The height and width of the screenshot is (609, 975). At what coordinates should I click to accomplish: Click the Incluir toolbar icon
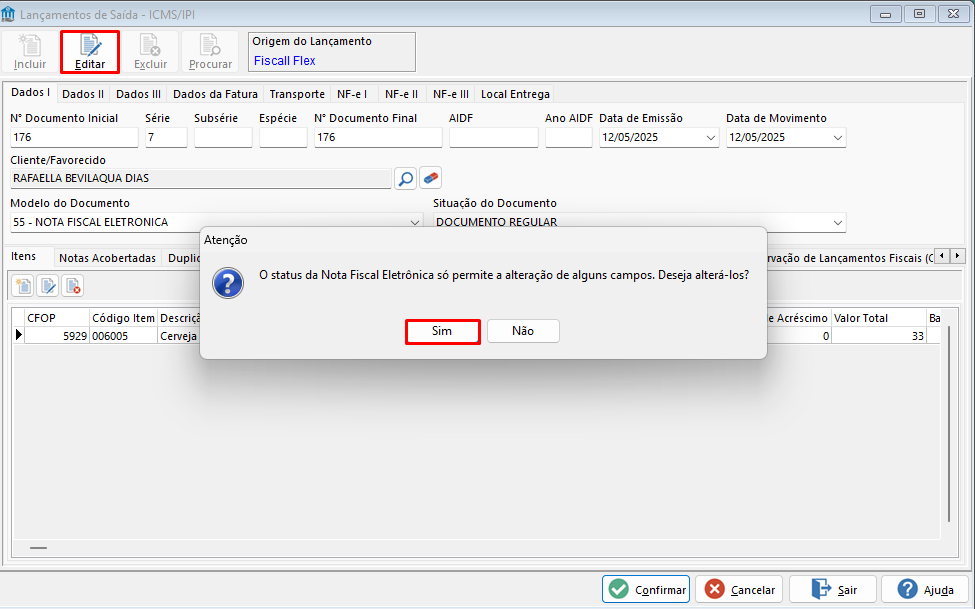pyautogui.click(x=30, y=52)
